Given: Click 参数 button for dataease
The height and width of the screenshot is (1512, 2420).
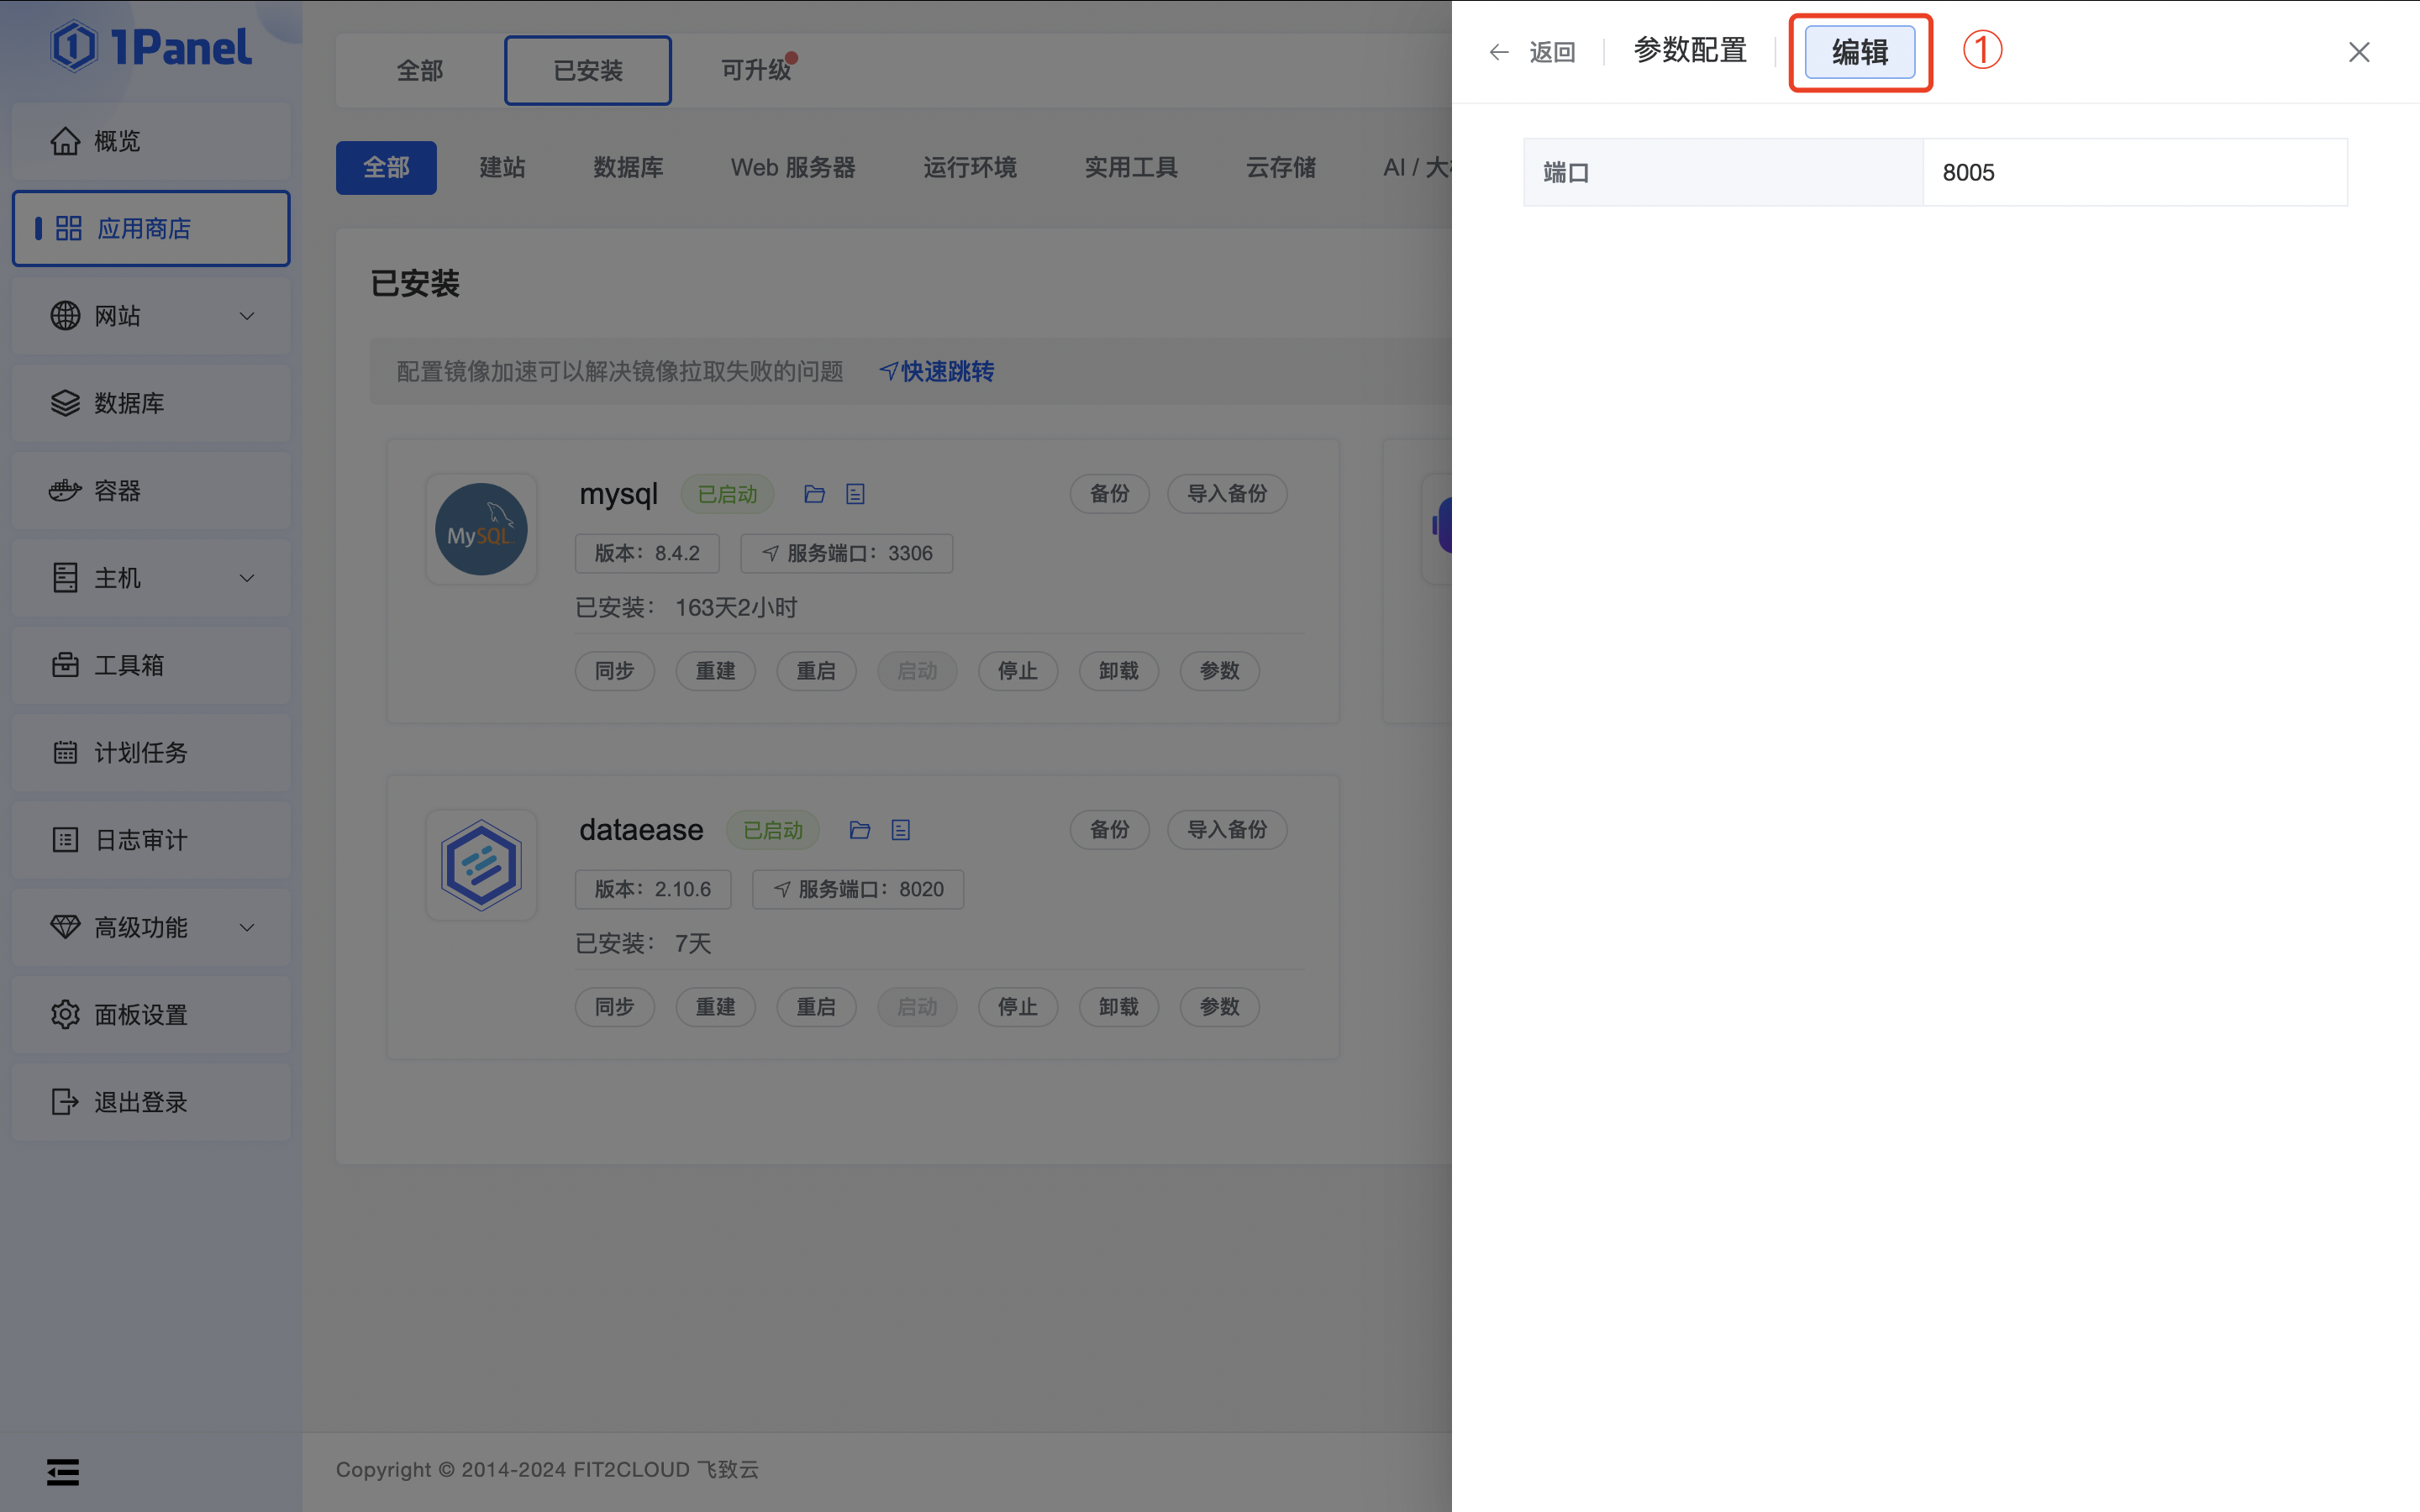Looking at the screenshot, I should 1219,1006.
